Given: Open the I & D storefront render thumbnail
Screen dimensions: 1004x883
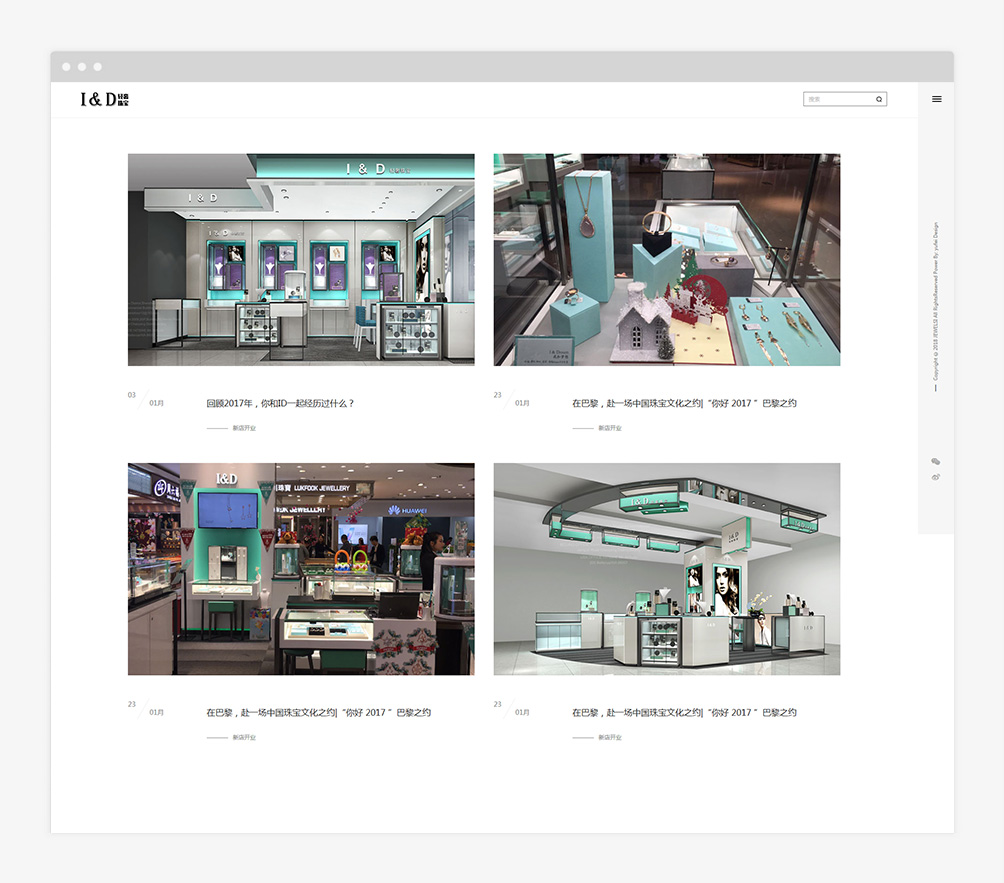Looking at the screenshot, I should tap(301, 259).
